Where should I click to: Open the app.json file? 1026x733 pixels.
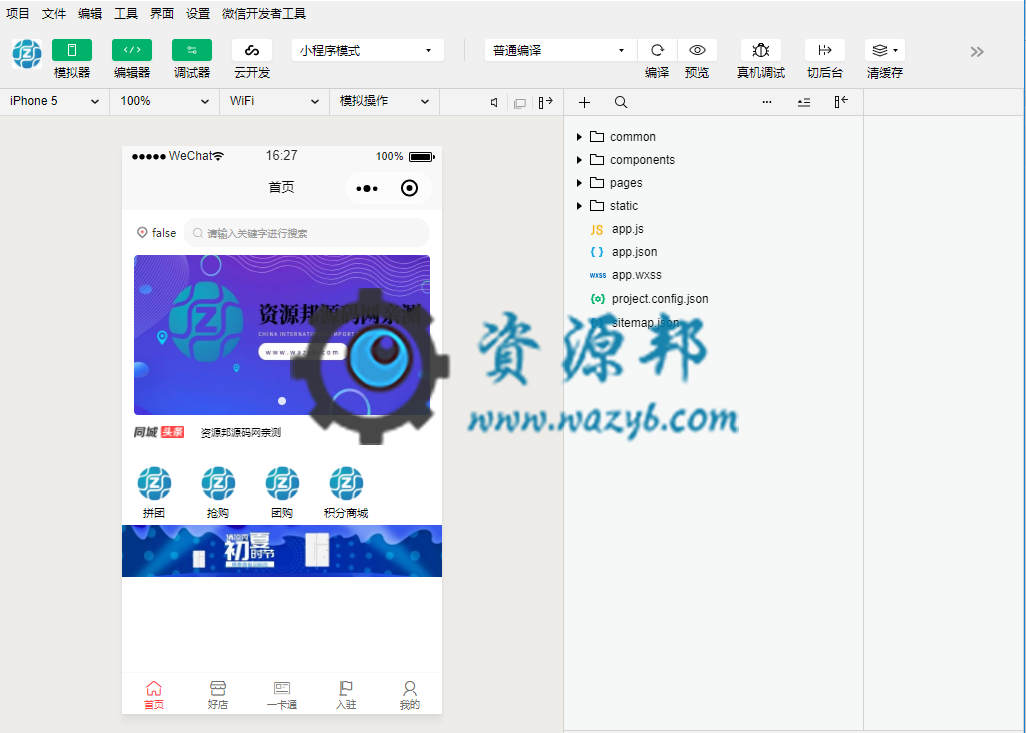tap(624, 252)
